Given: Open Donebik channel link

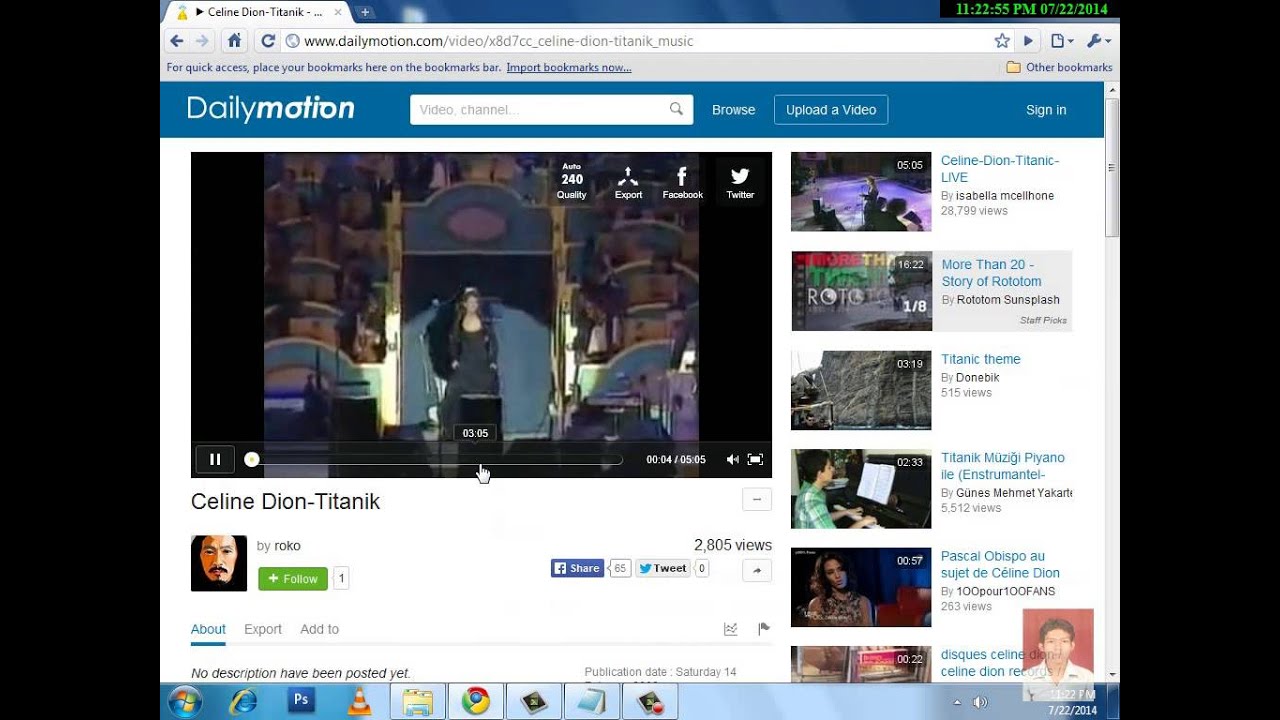Looking at the screenshot, I should [978, 378].
